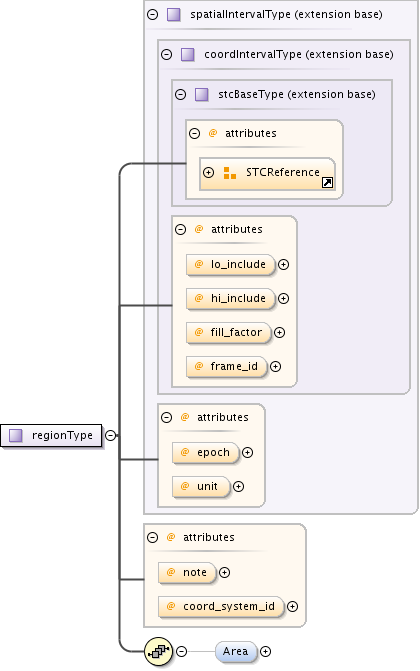Expand the note attribute
Viewport: 420px width, 671px height.
coord(224,573)
